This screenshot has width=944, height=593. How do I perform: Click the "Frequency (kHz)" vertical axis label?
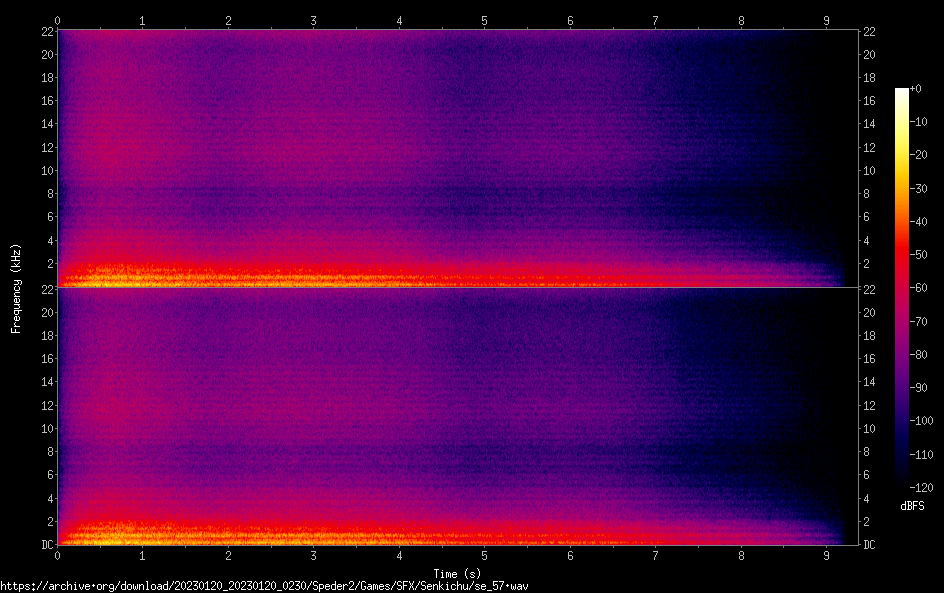pos(16,288)
